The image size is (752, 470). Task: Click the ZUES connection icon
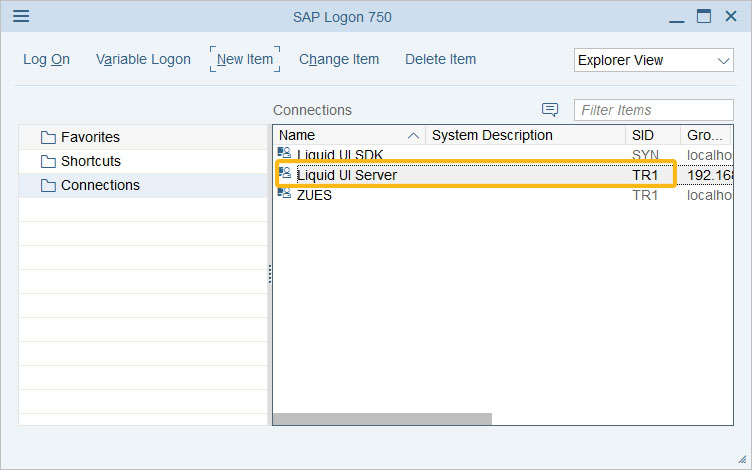click(284, 193)
